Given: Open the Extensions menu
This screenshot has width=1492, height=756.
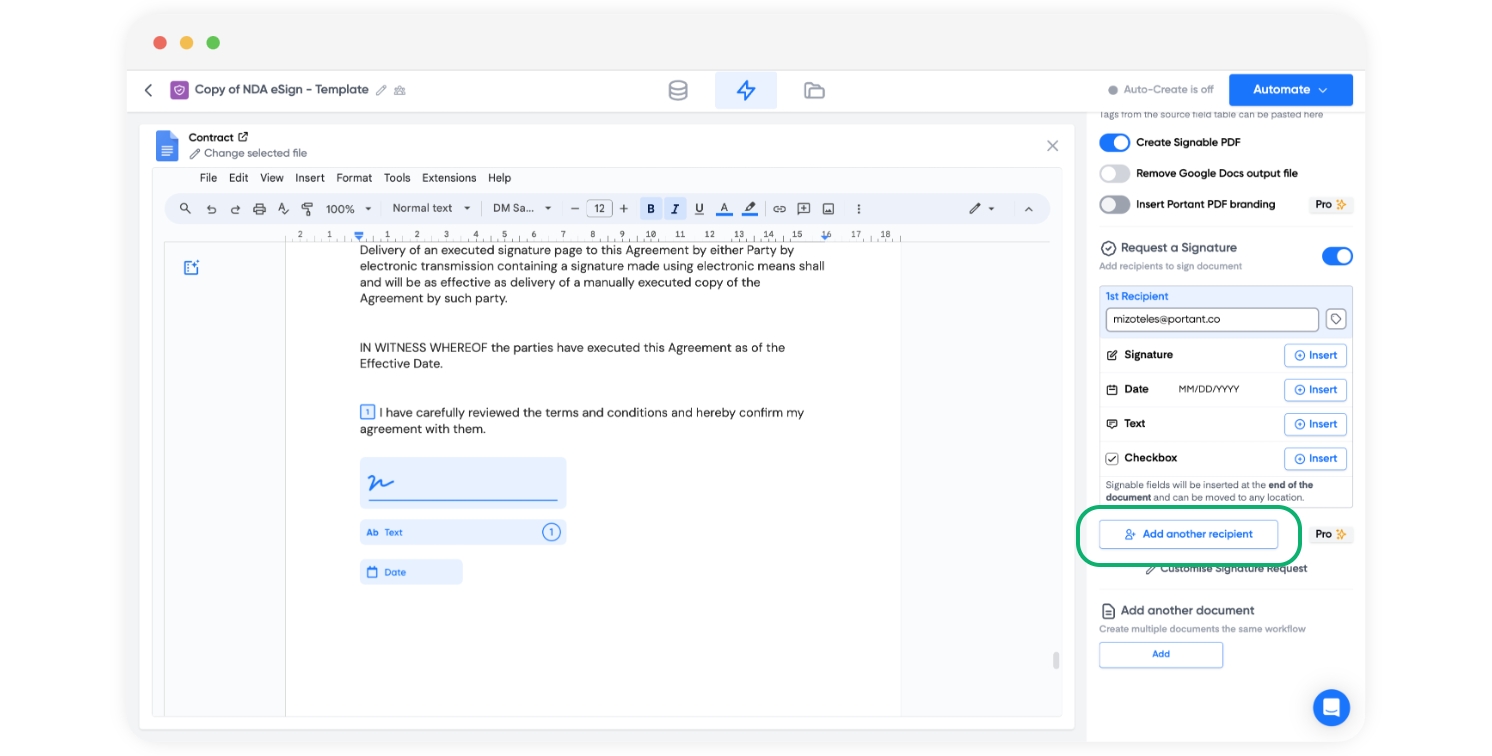Looking at the screenshot, I should point(449,178).
